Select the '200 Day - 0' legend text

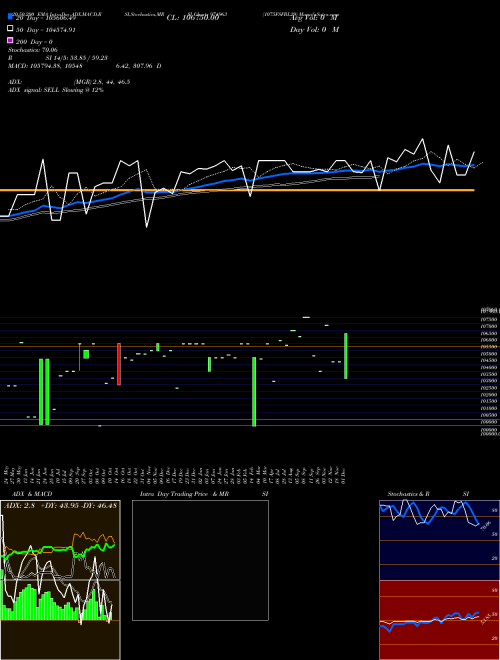(x=34, y=42)
